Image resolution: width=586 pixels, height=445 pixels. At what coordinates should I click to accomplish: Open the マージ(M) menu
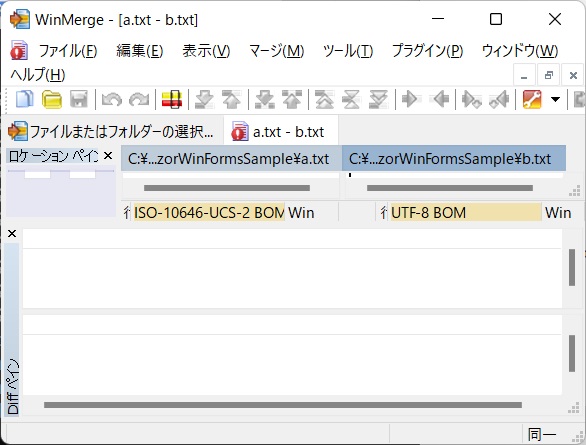point(277,51)
